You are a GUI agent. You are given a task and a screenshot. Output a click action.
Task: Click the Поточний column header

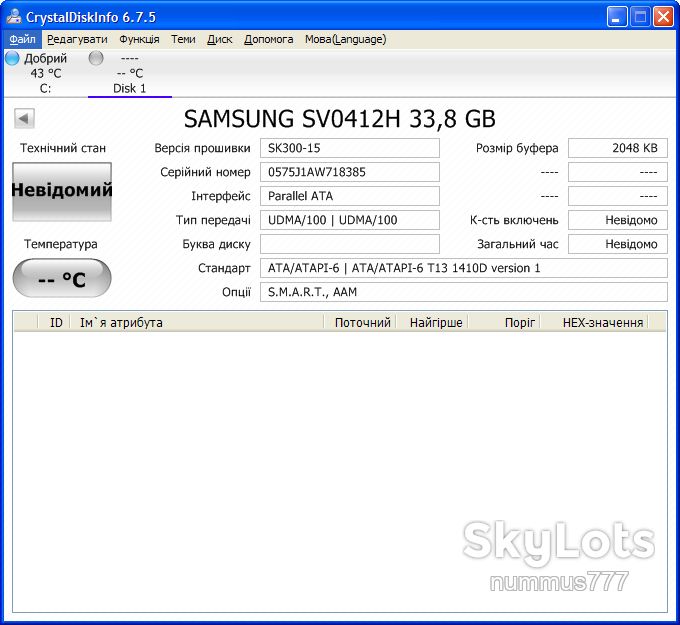pos(360,323)
